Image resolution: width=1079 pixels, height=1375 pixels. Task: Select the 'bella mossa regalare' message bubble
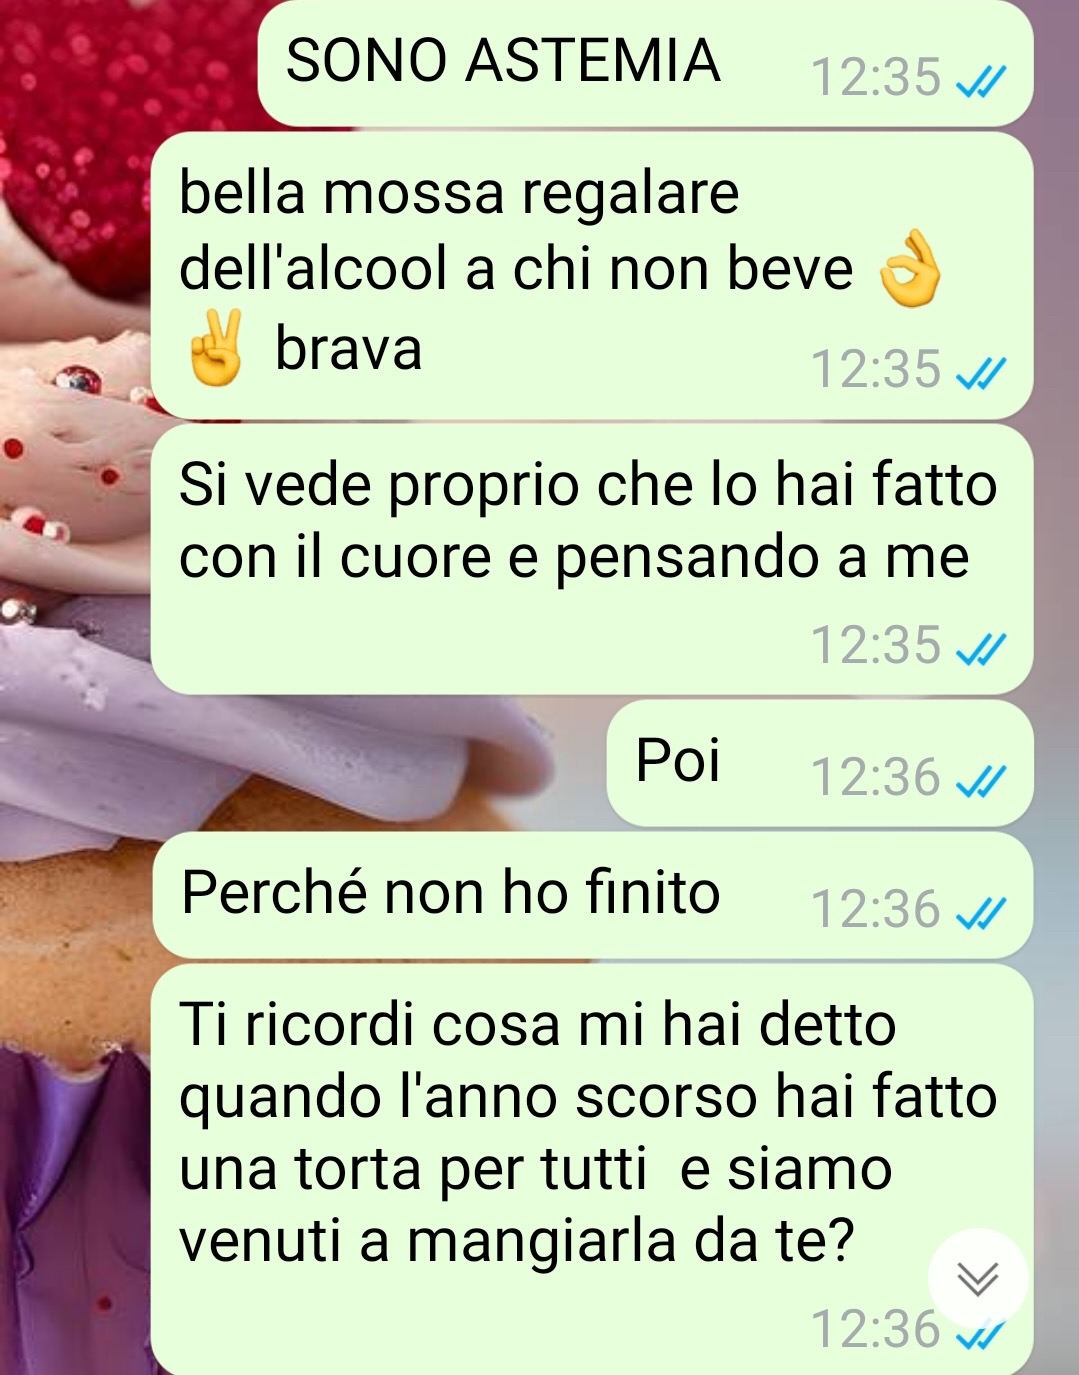pyautogui.click(x=592, y=276)
